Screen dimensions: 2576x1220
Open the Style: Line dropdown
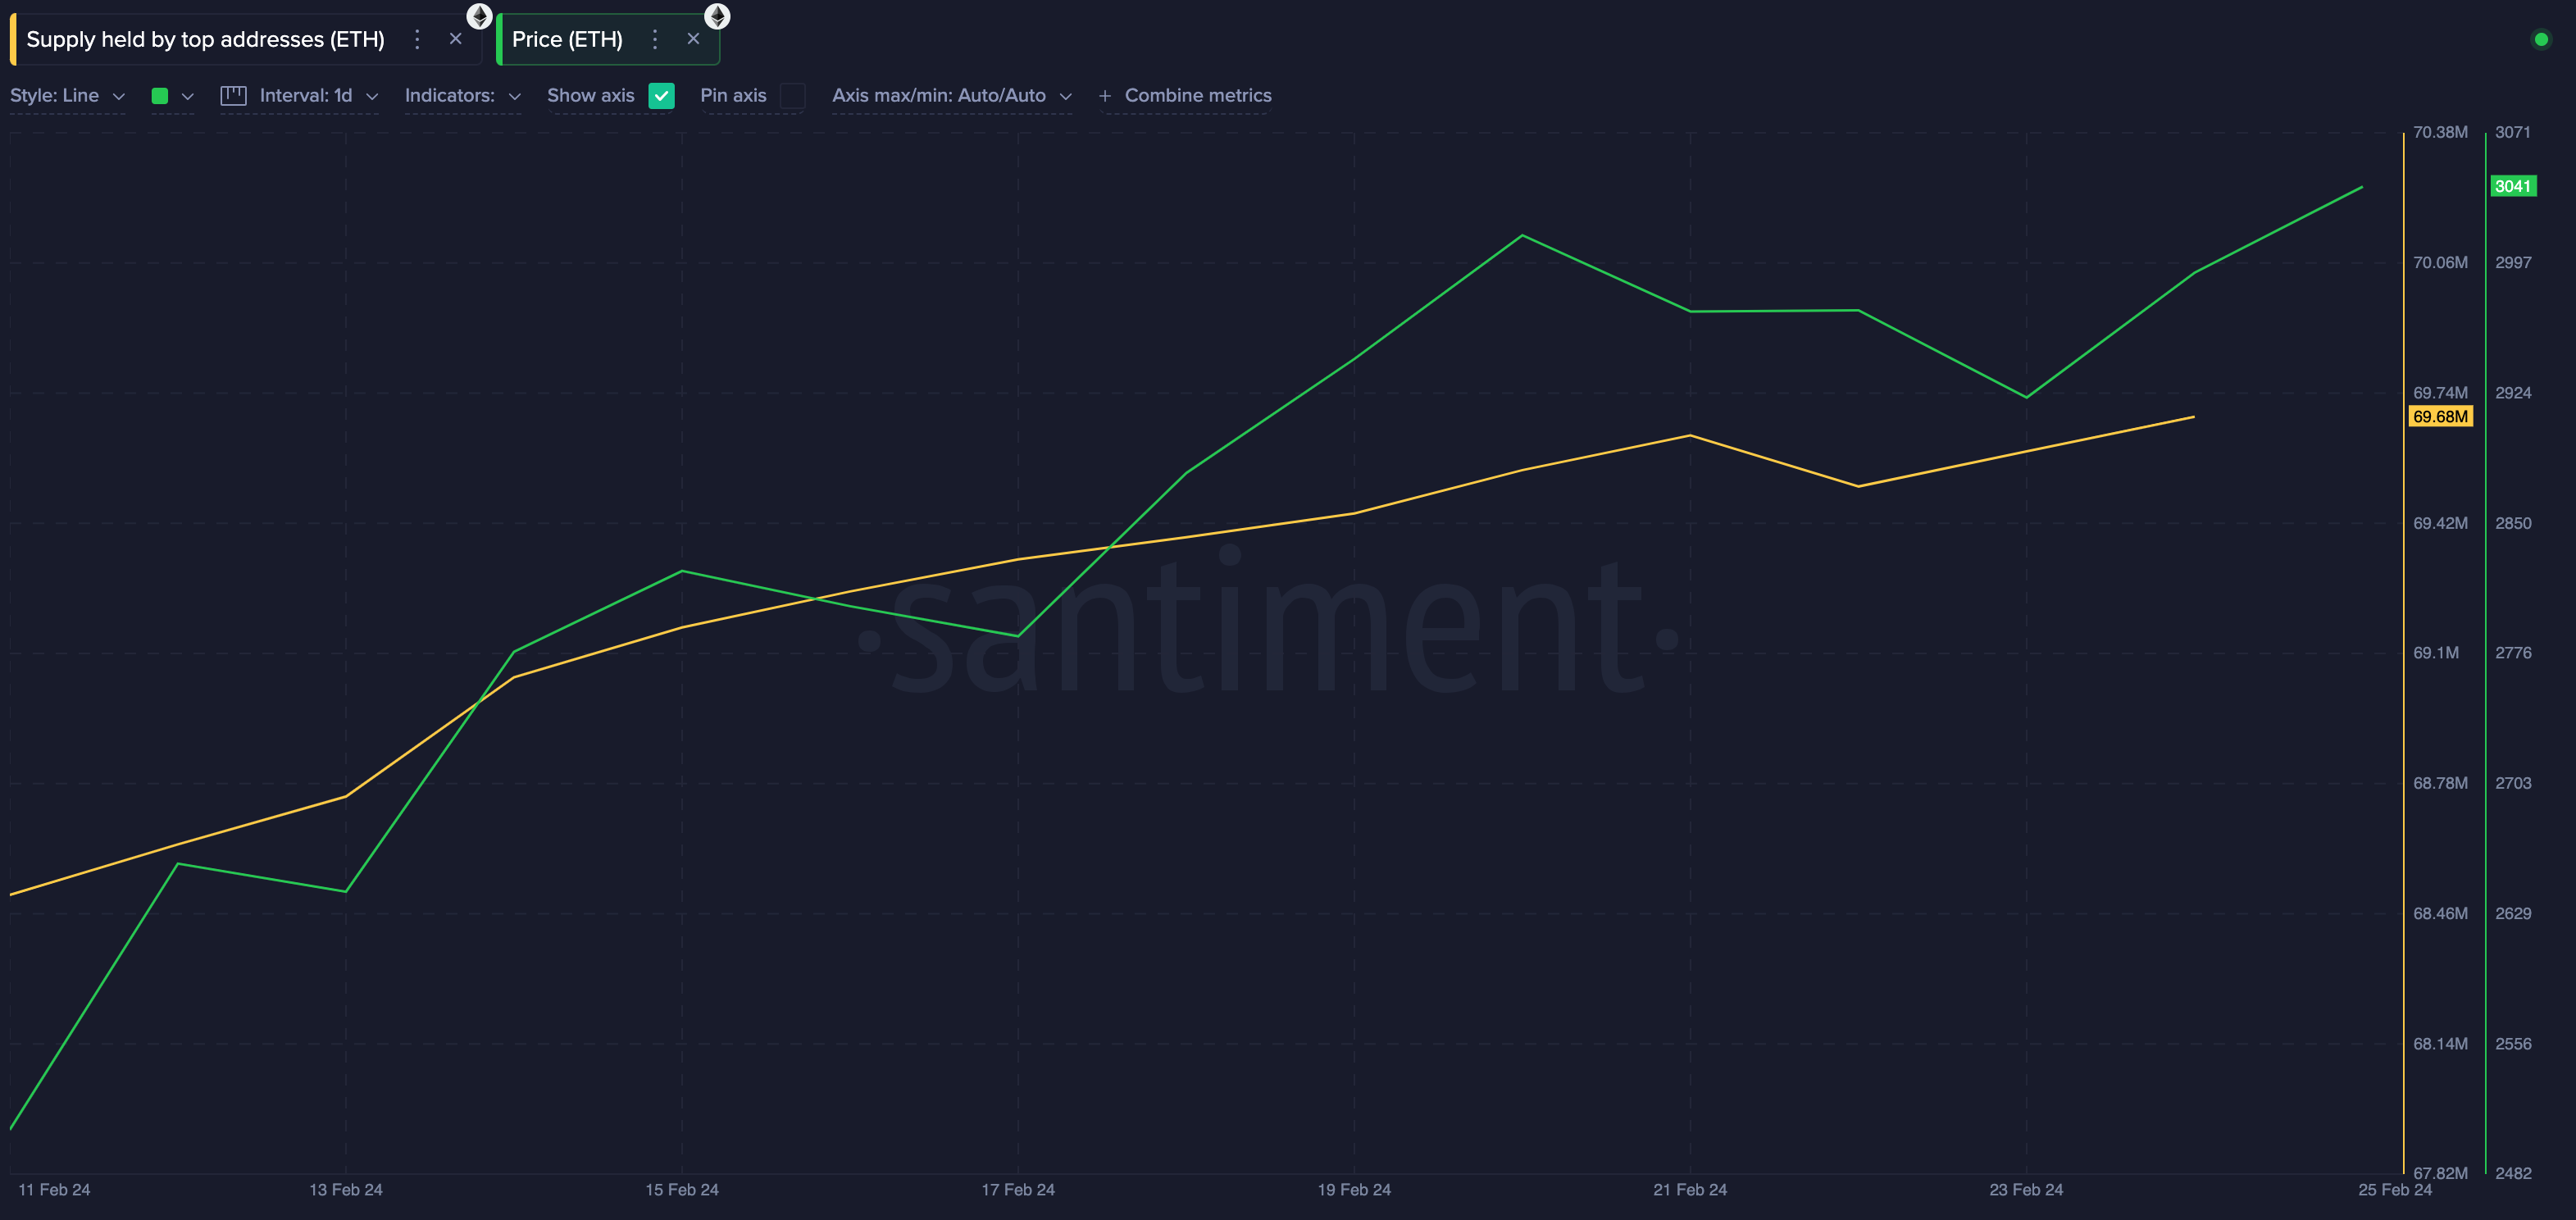point(67,96)
